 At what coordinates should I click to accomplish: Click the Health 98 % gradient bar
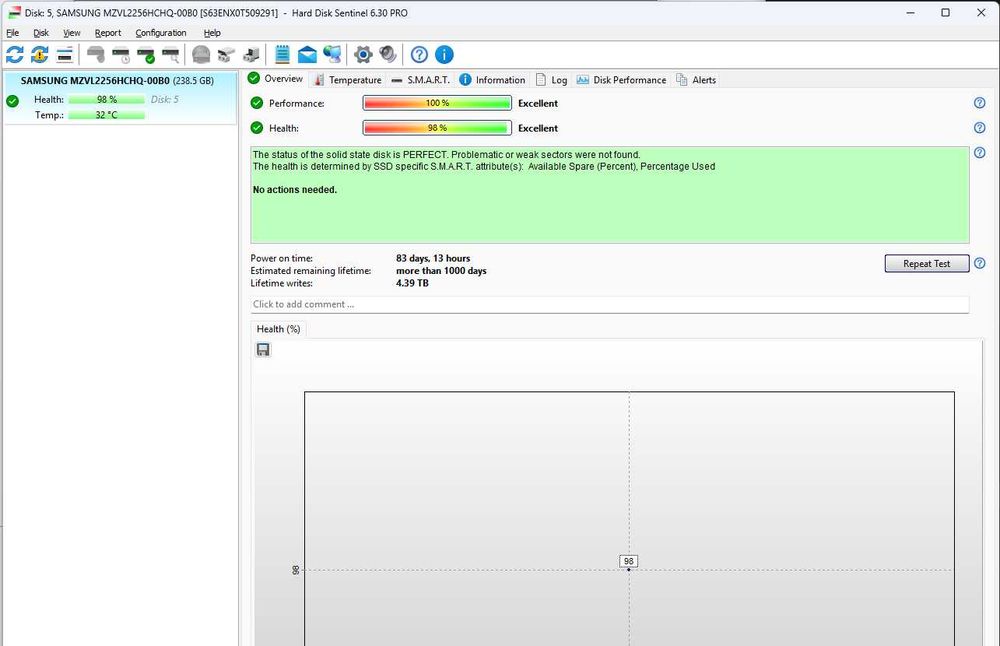437,128
